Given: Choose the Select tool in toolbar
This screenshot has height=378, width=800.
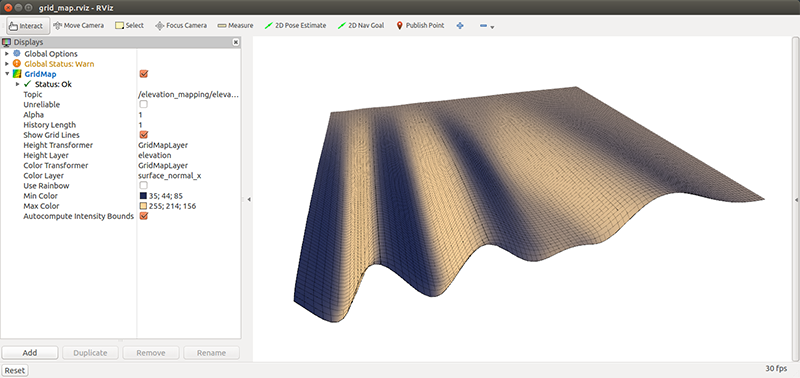Looking at the screenshot, I should coord(130,26).
